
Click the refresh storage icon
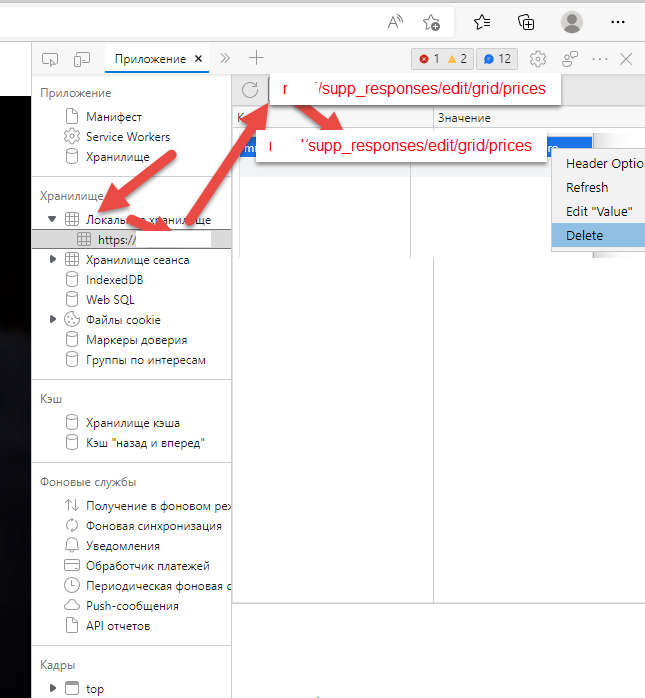(x=250, y=90)
